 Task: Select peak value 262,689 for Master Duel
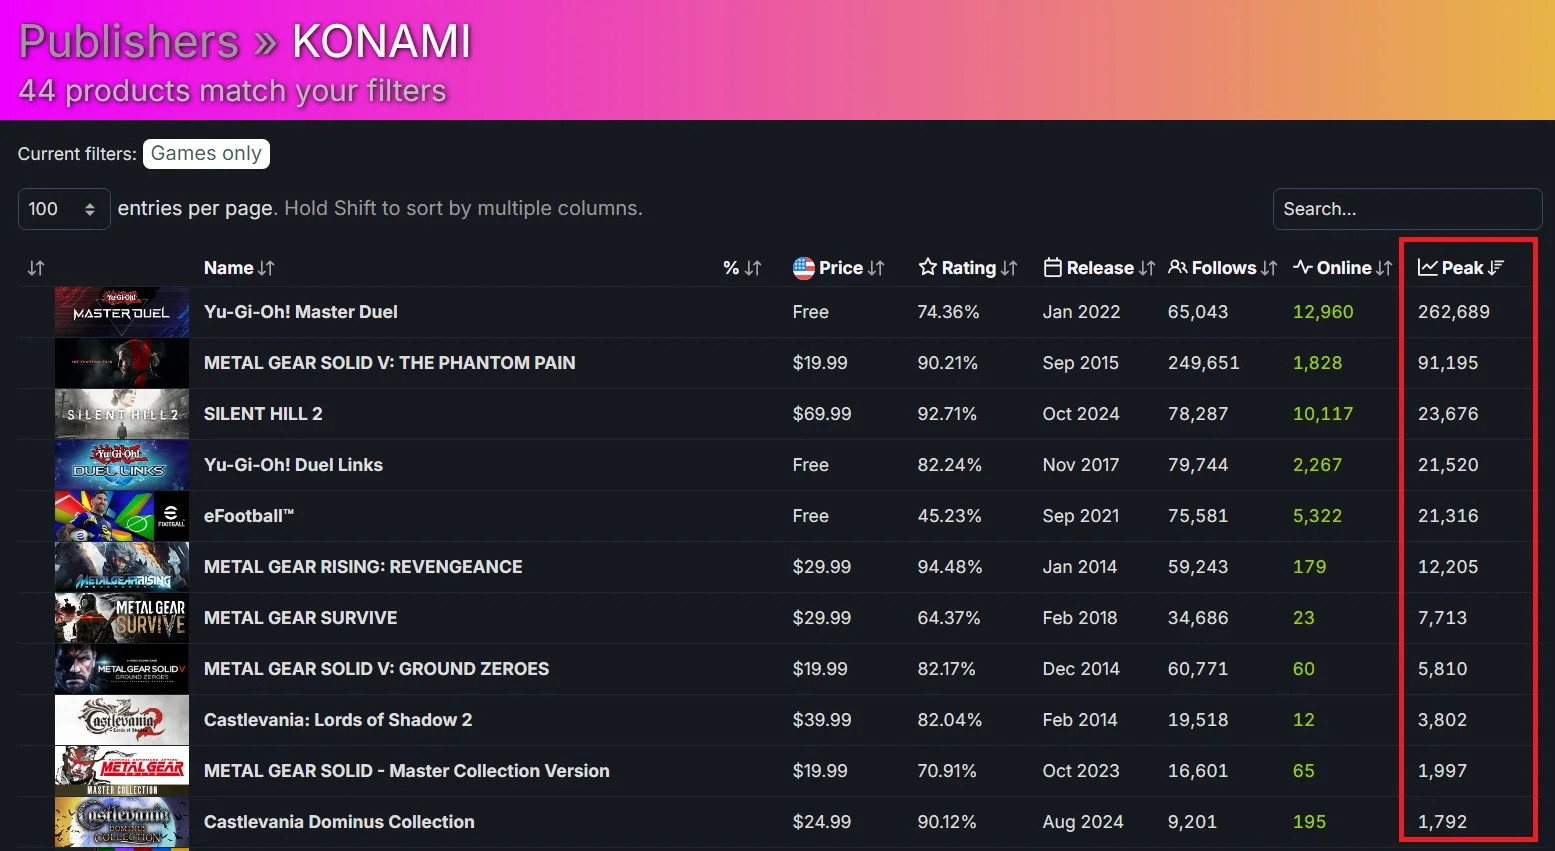[1454, 312]
